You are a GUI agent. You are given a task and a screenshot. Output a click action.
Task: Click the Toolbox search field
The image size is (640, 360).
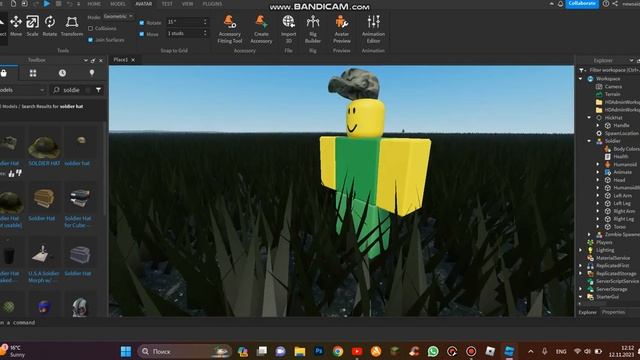(71, 90)
